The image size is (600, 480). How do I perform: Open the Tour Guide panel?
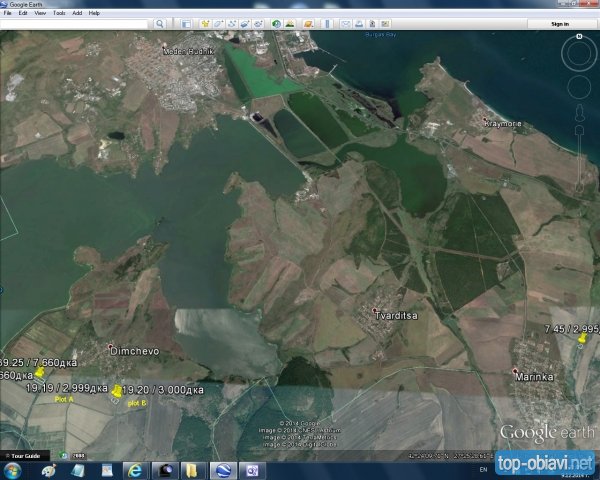(x=25, y=456)
